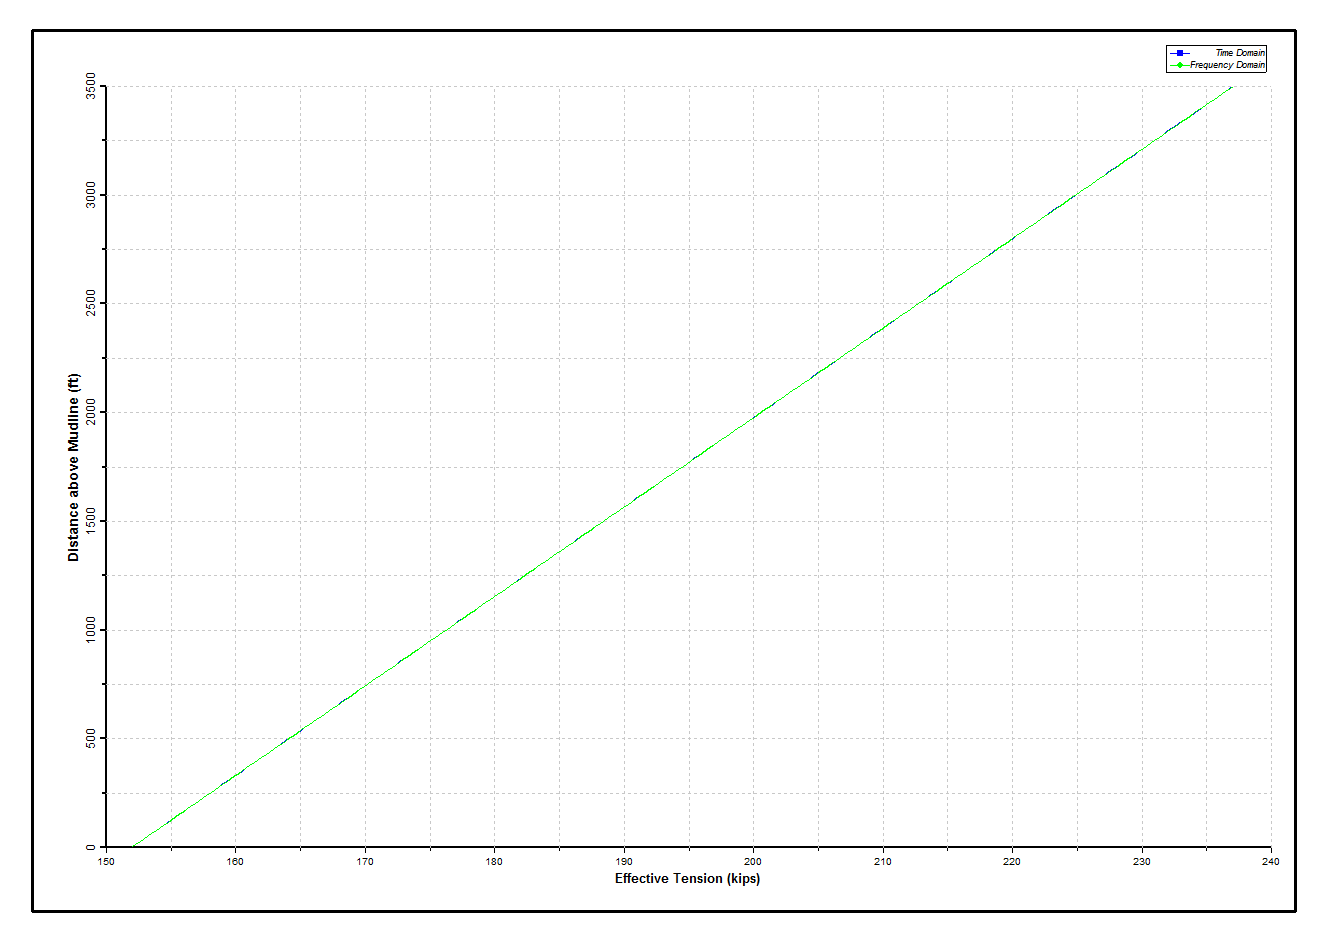Click the y-axis tick label 2500

pos(92,303)
